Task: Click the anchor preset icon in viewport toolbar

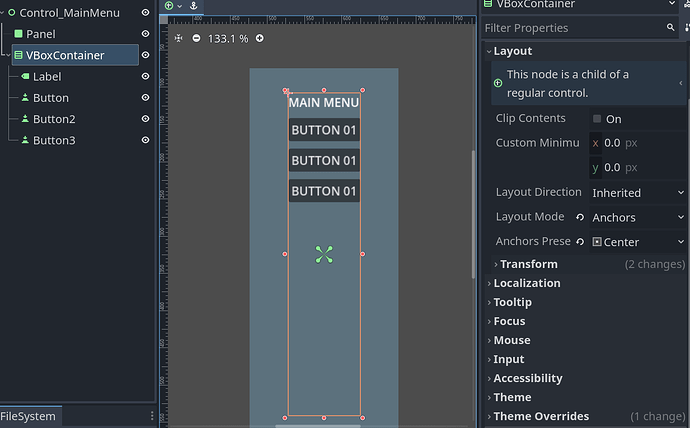Action: tap(194, 6)
